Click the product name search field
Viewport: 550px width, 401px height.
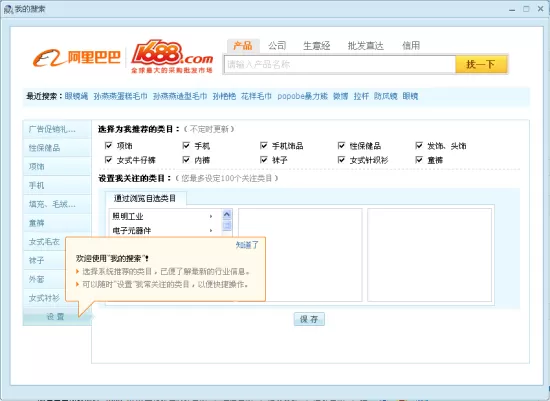tap(340, 64)
